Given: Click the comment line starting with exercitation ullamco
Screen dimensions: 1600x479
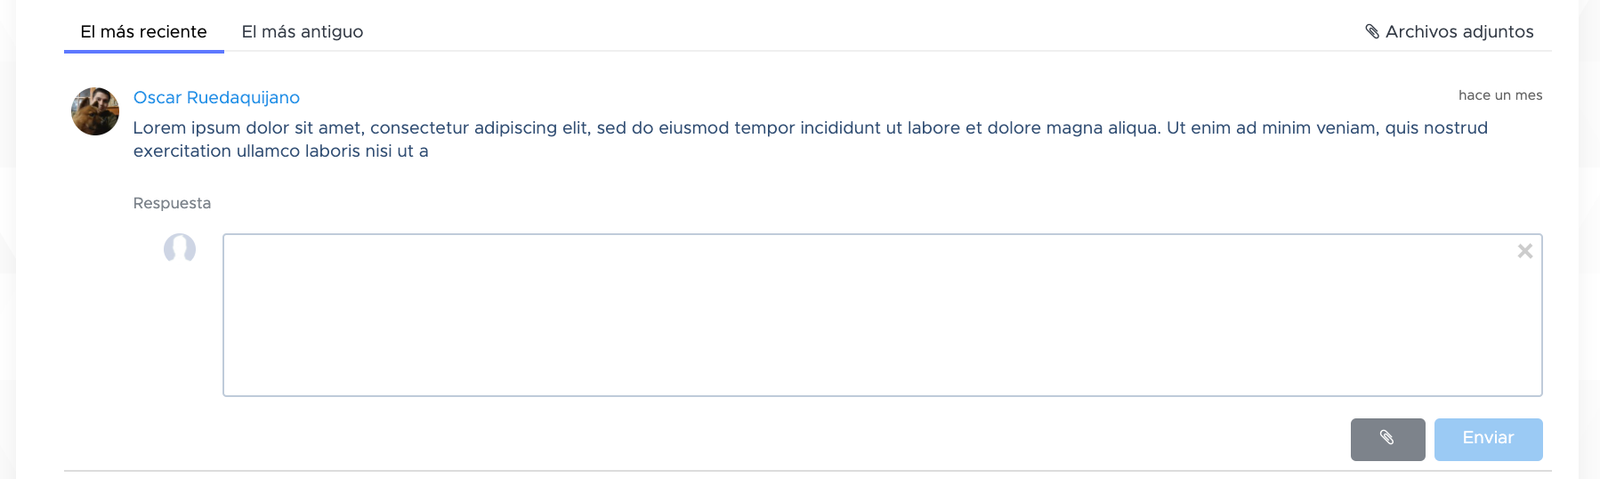Looking at the screenshot, I should [x=281, y=151].
